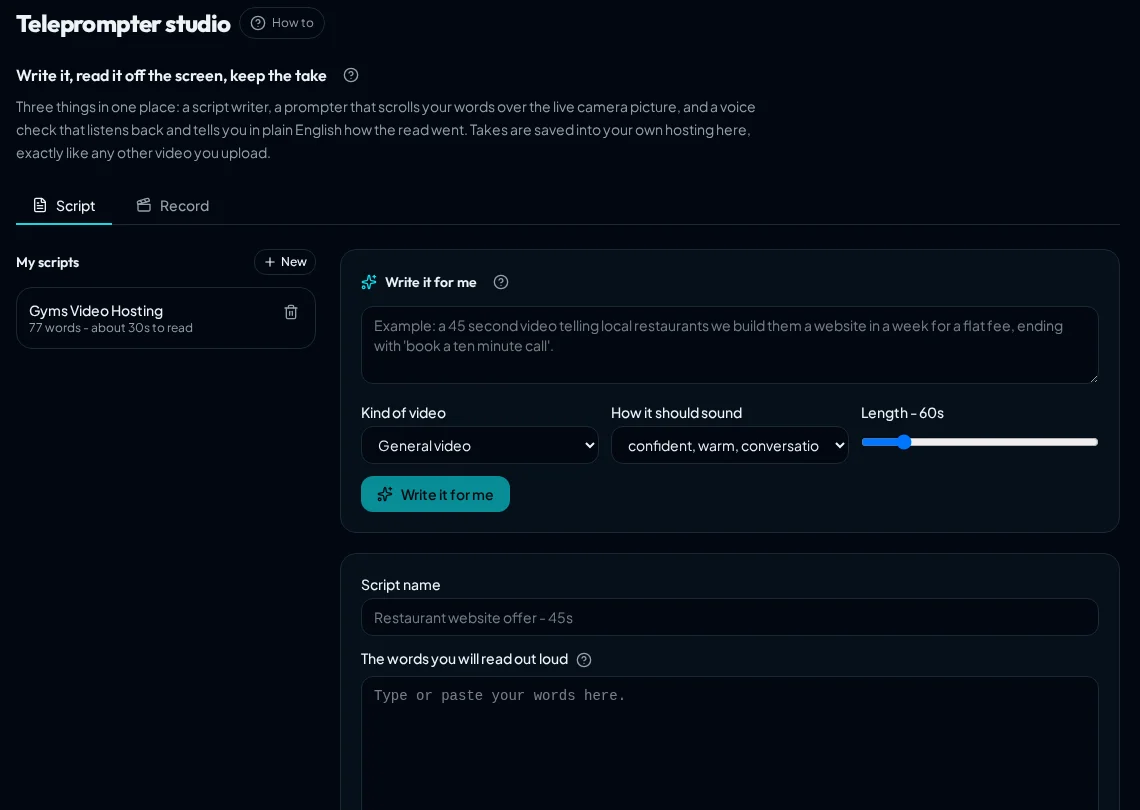Click the sparkle icon beside 'Write it for me' heading
Screen dimensions: 1140x810
click(369, 282)
